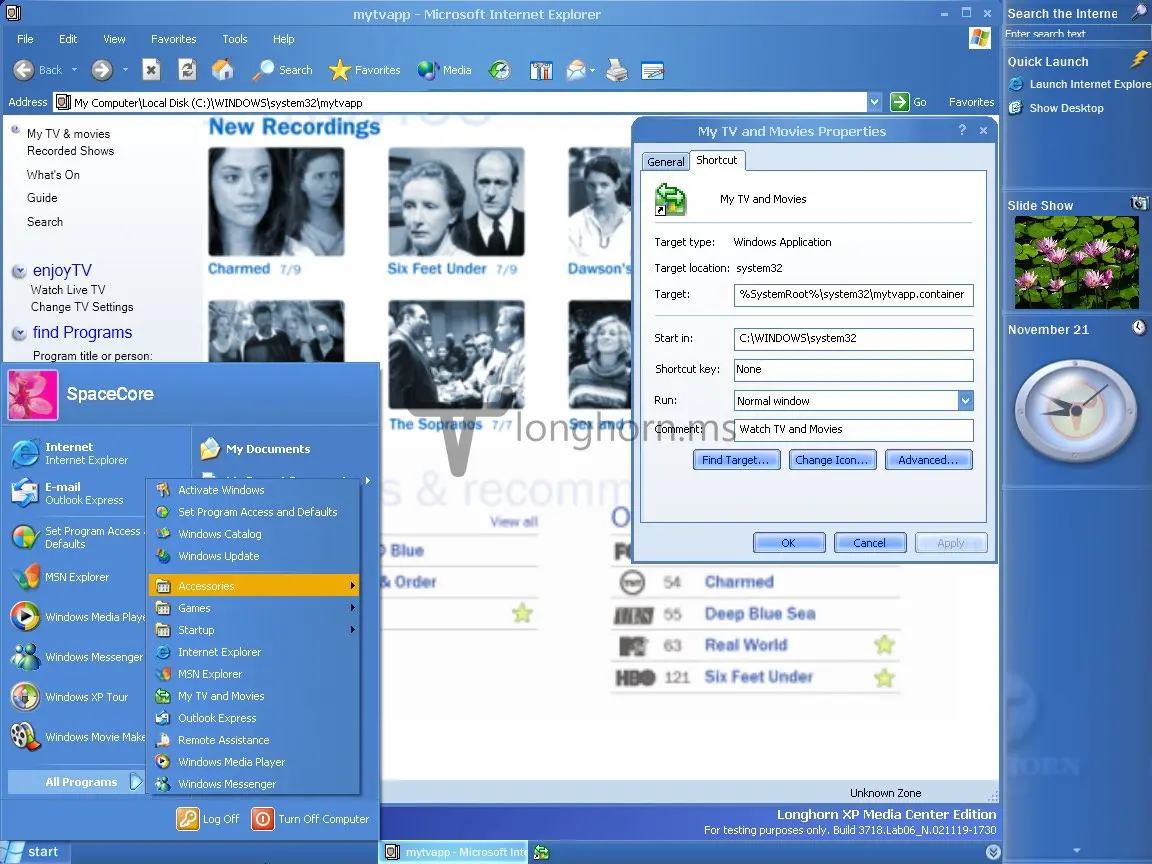This screenshot has height=864, width=1152.
Task: Open the Mail toolbar icon
Action: coord(577,71)
